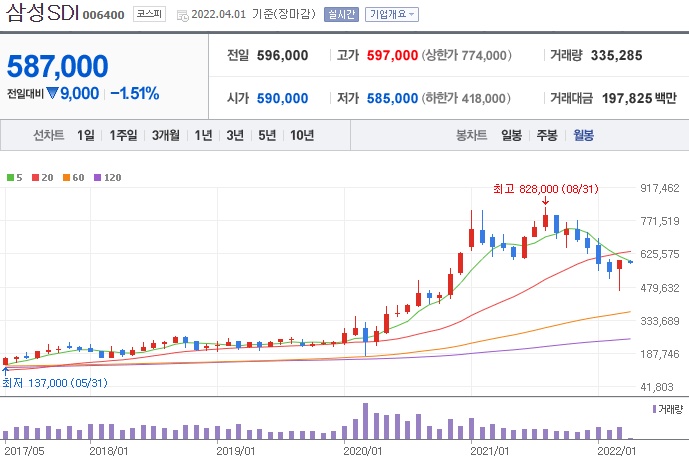Image resolution: width=689 pixels, height=458 pixels.
Task: Select the 1년 line chart tab
Action: click(x=203, y=135)
